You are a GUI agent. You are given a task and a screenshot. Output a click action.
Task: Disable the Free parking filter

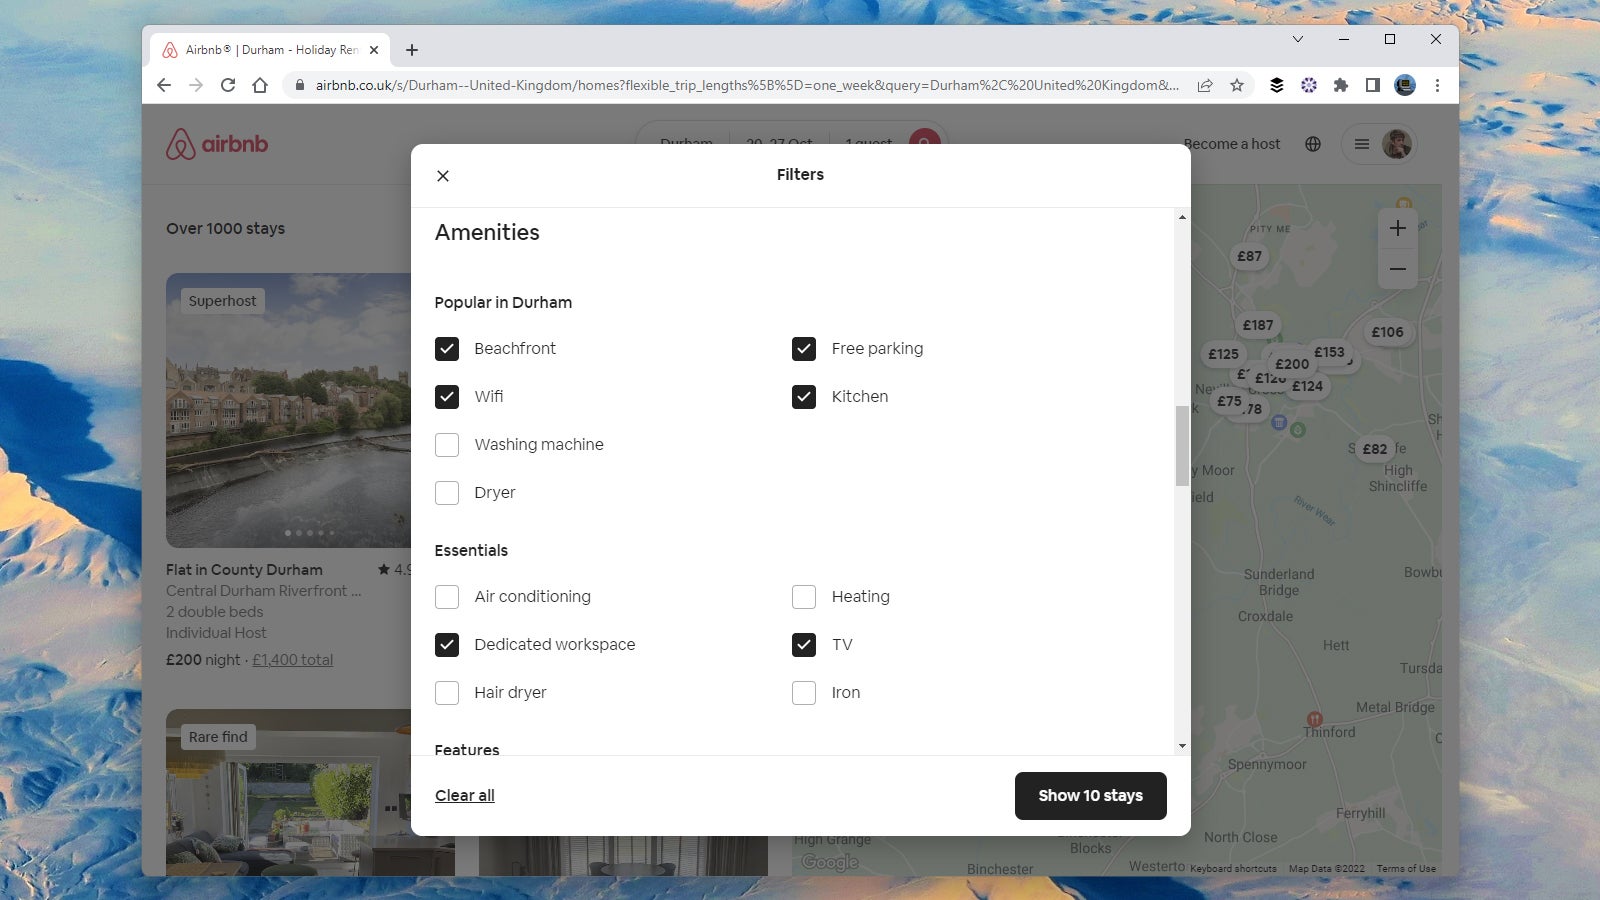pyautogui.click(x=804, y=348)
